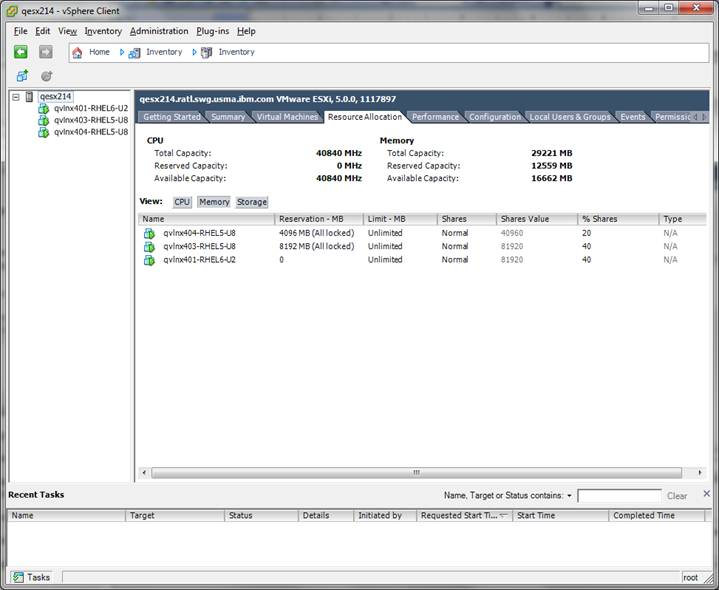Viewport: 719px width, 590px height.
Task: Click the '8192 MB (All locked)' reservation cell
Action: pos(316,246)
